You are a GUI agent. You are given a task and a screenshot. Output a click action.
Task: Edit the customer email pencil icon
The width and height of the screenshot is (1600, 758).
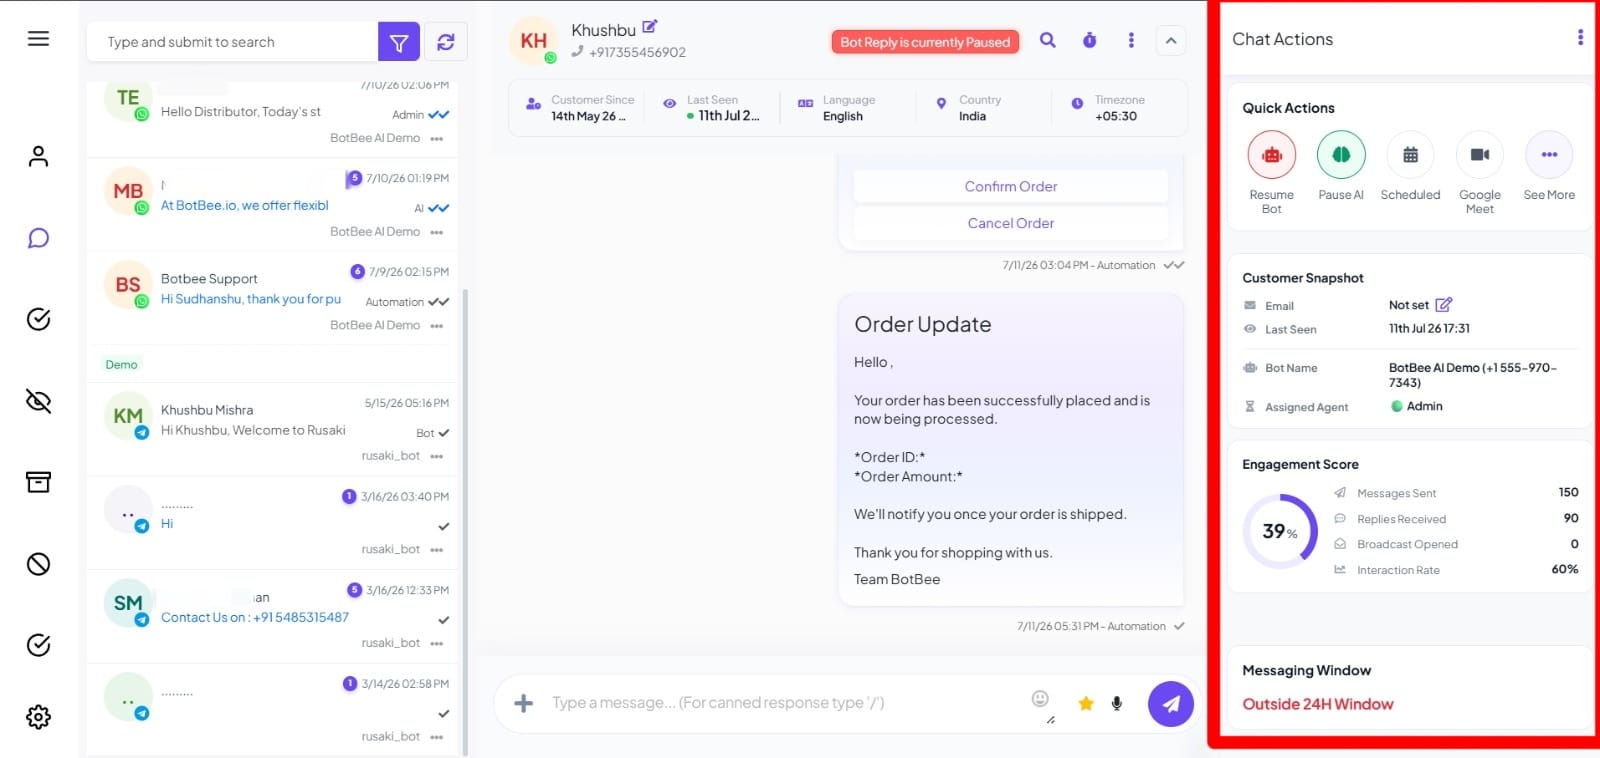(x=1443, y=304)
